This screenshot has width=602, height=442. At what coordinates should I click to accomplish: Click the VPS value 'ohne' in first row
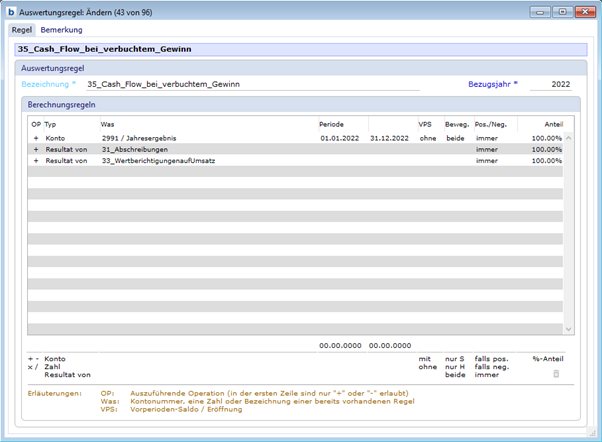pyautogui.click(x=427, y=138)
